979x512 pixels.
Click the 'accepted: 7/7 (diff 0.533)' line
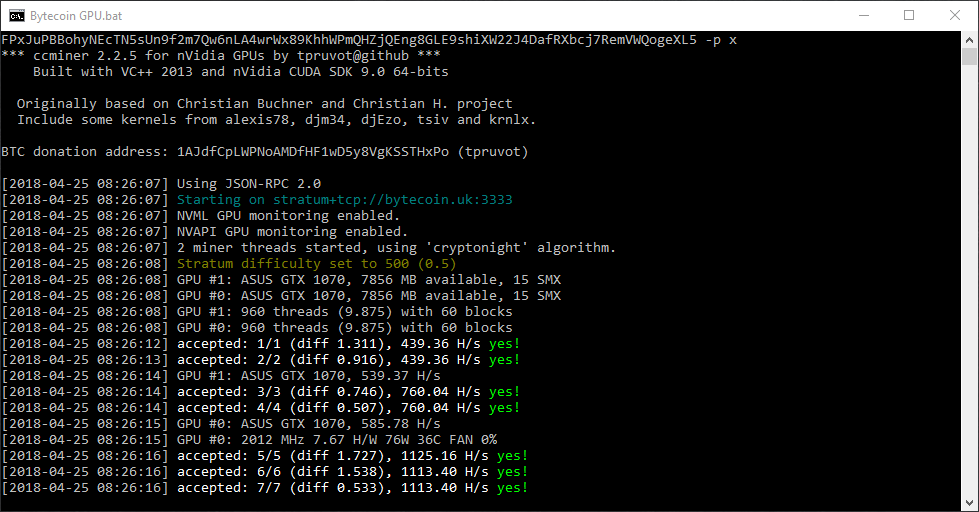(x=265, y=488)
